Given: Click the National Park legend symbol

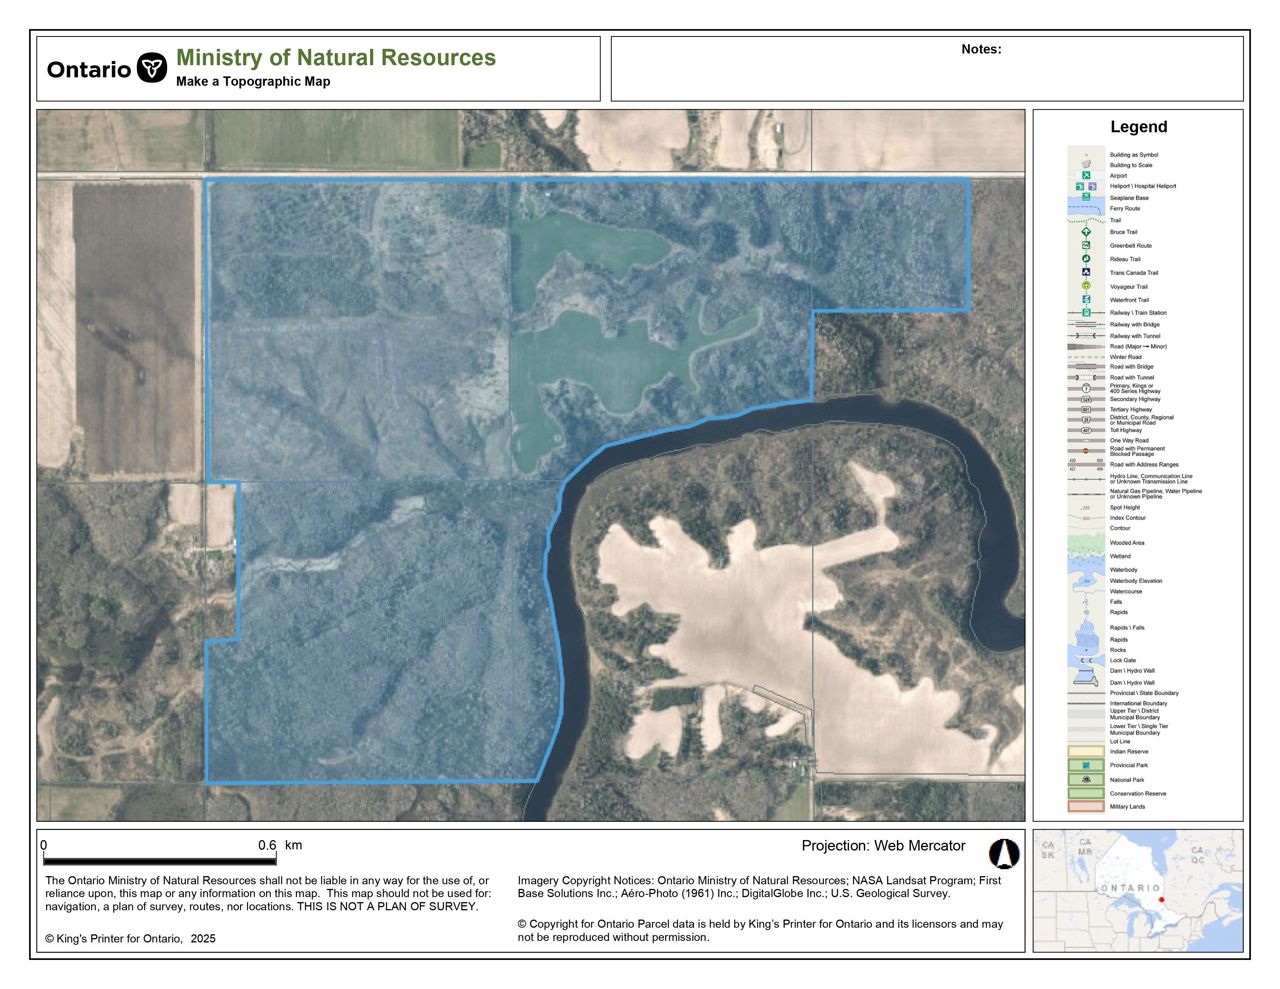Looking at the screenshot, I should pyautogui.click(x=1086, y=779).
